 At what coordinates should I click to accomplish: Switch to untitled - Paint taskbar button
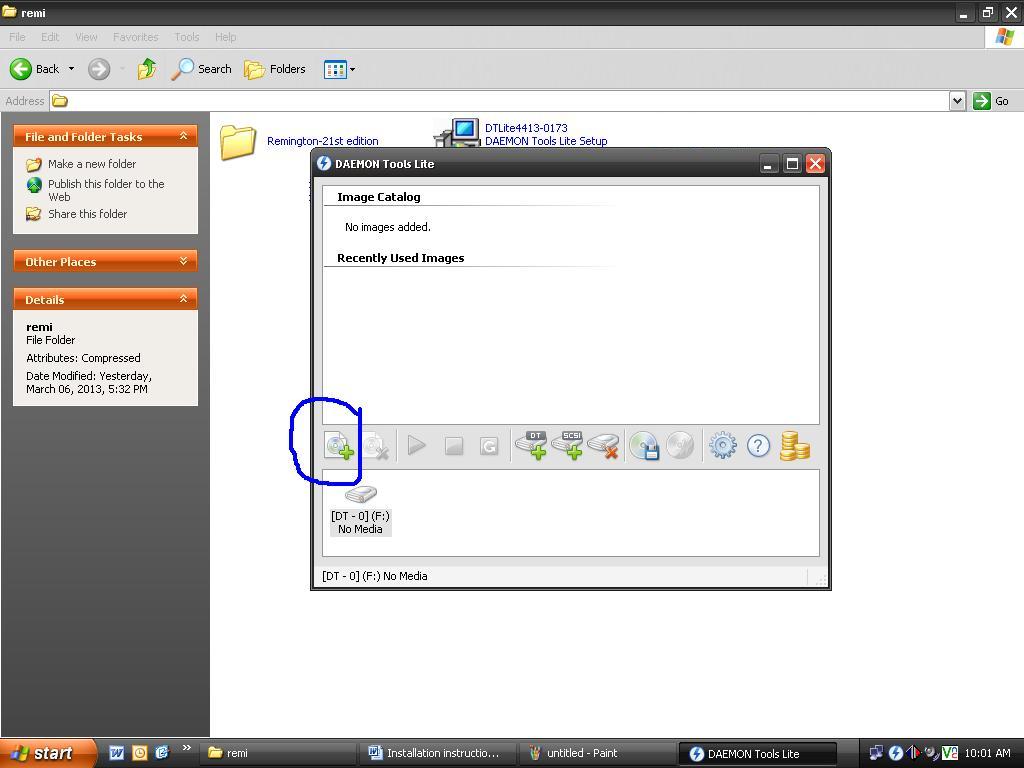tap(597, 753)
